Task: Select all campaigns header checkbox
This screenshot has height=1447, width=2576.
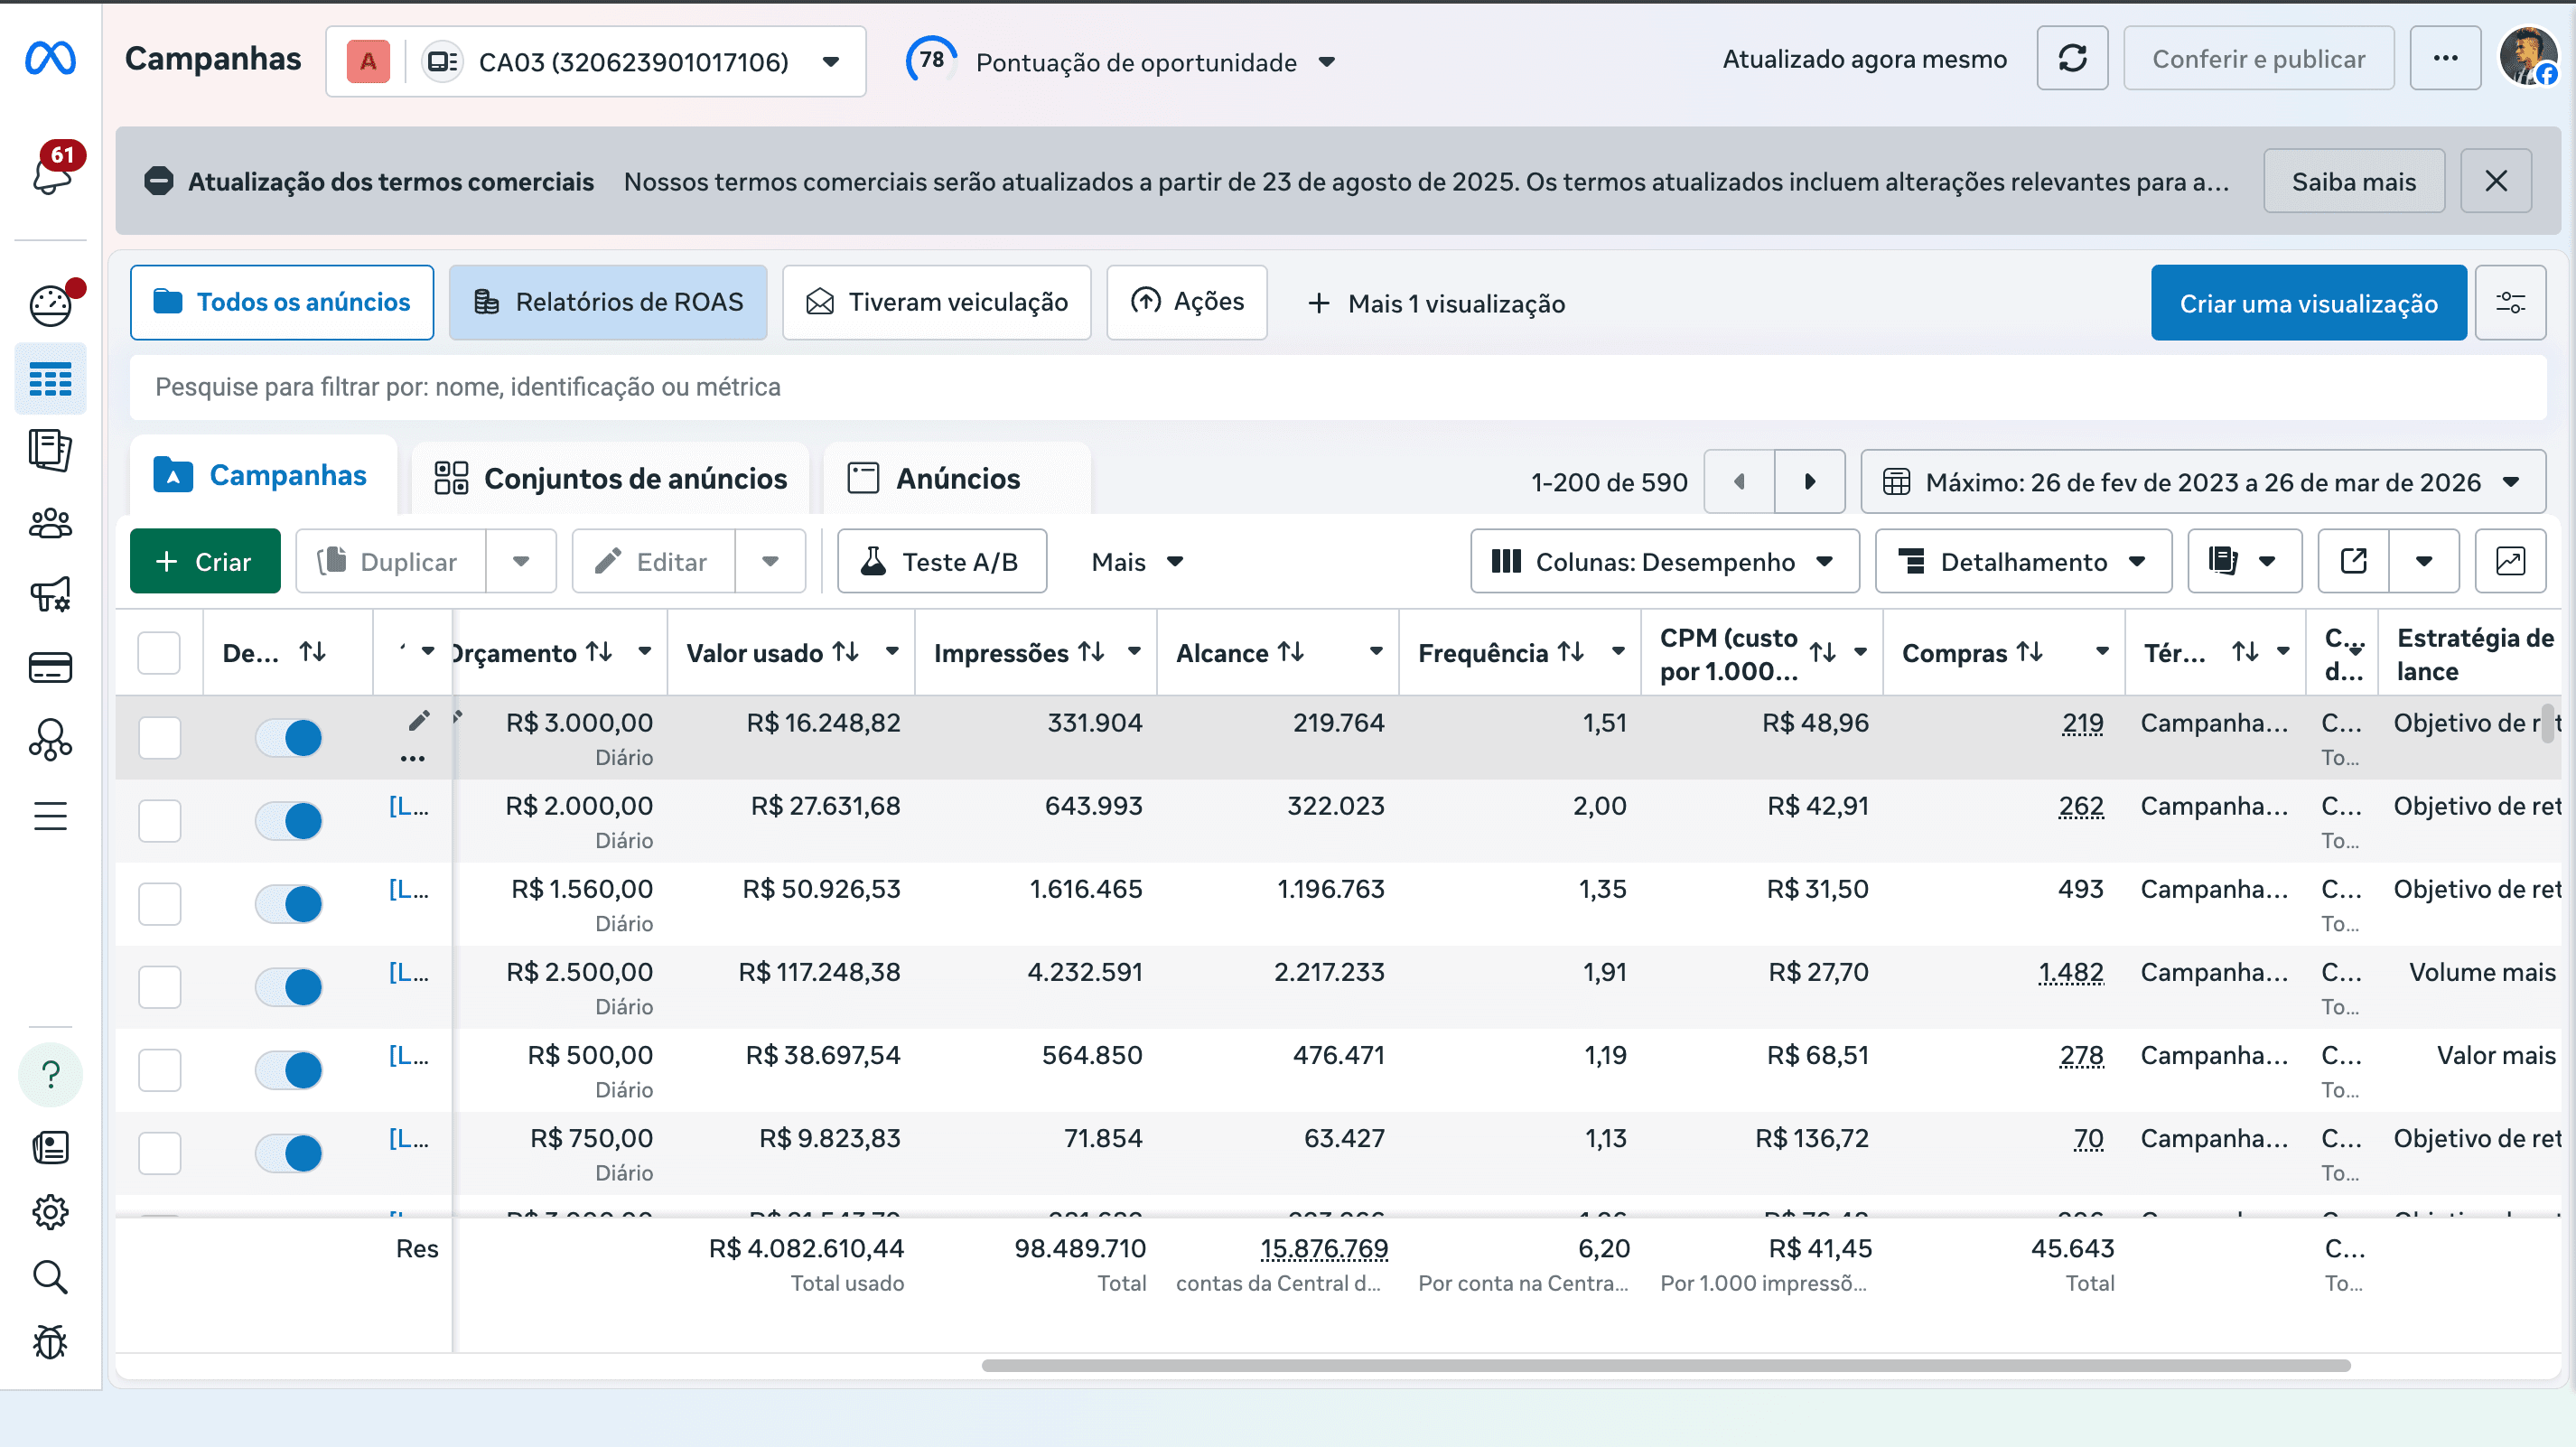Action: pos(159,653)
